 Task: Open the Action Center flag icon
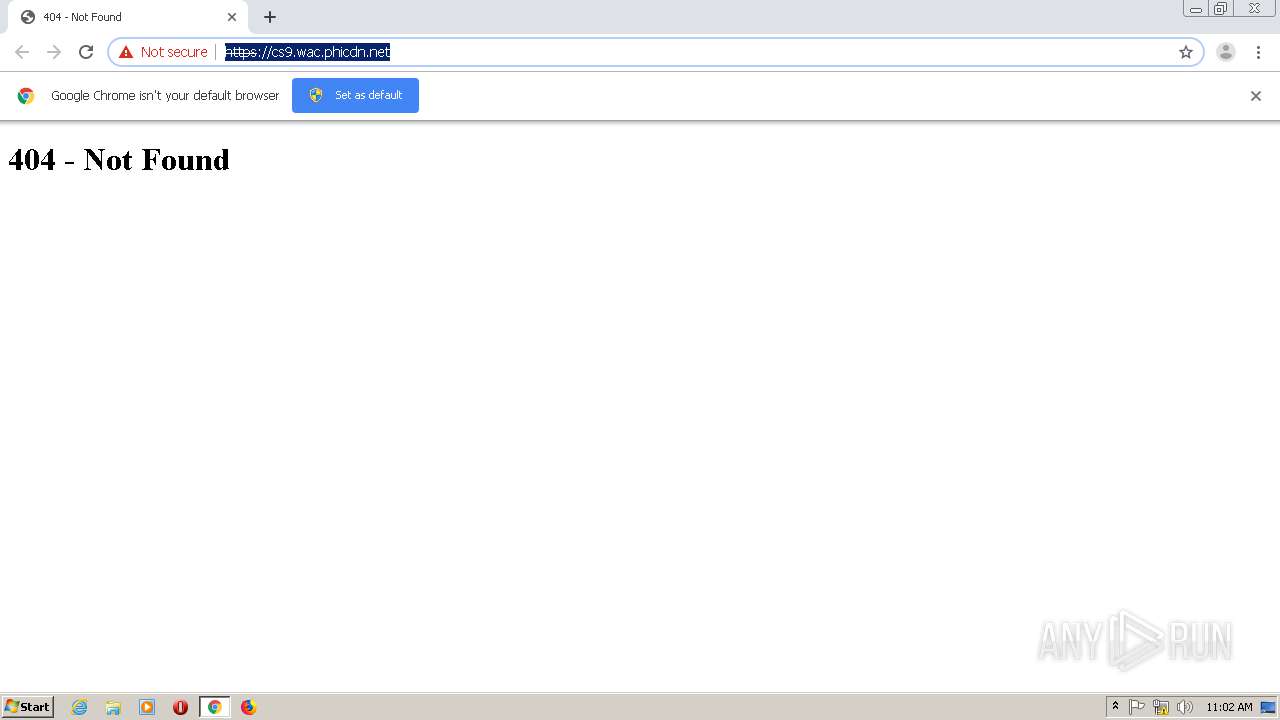click(1137, 707)
